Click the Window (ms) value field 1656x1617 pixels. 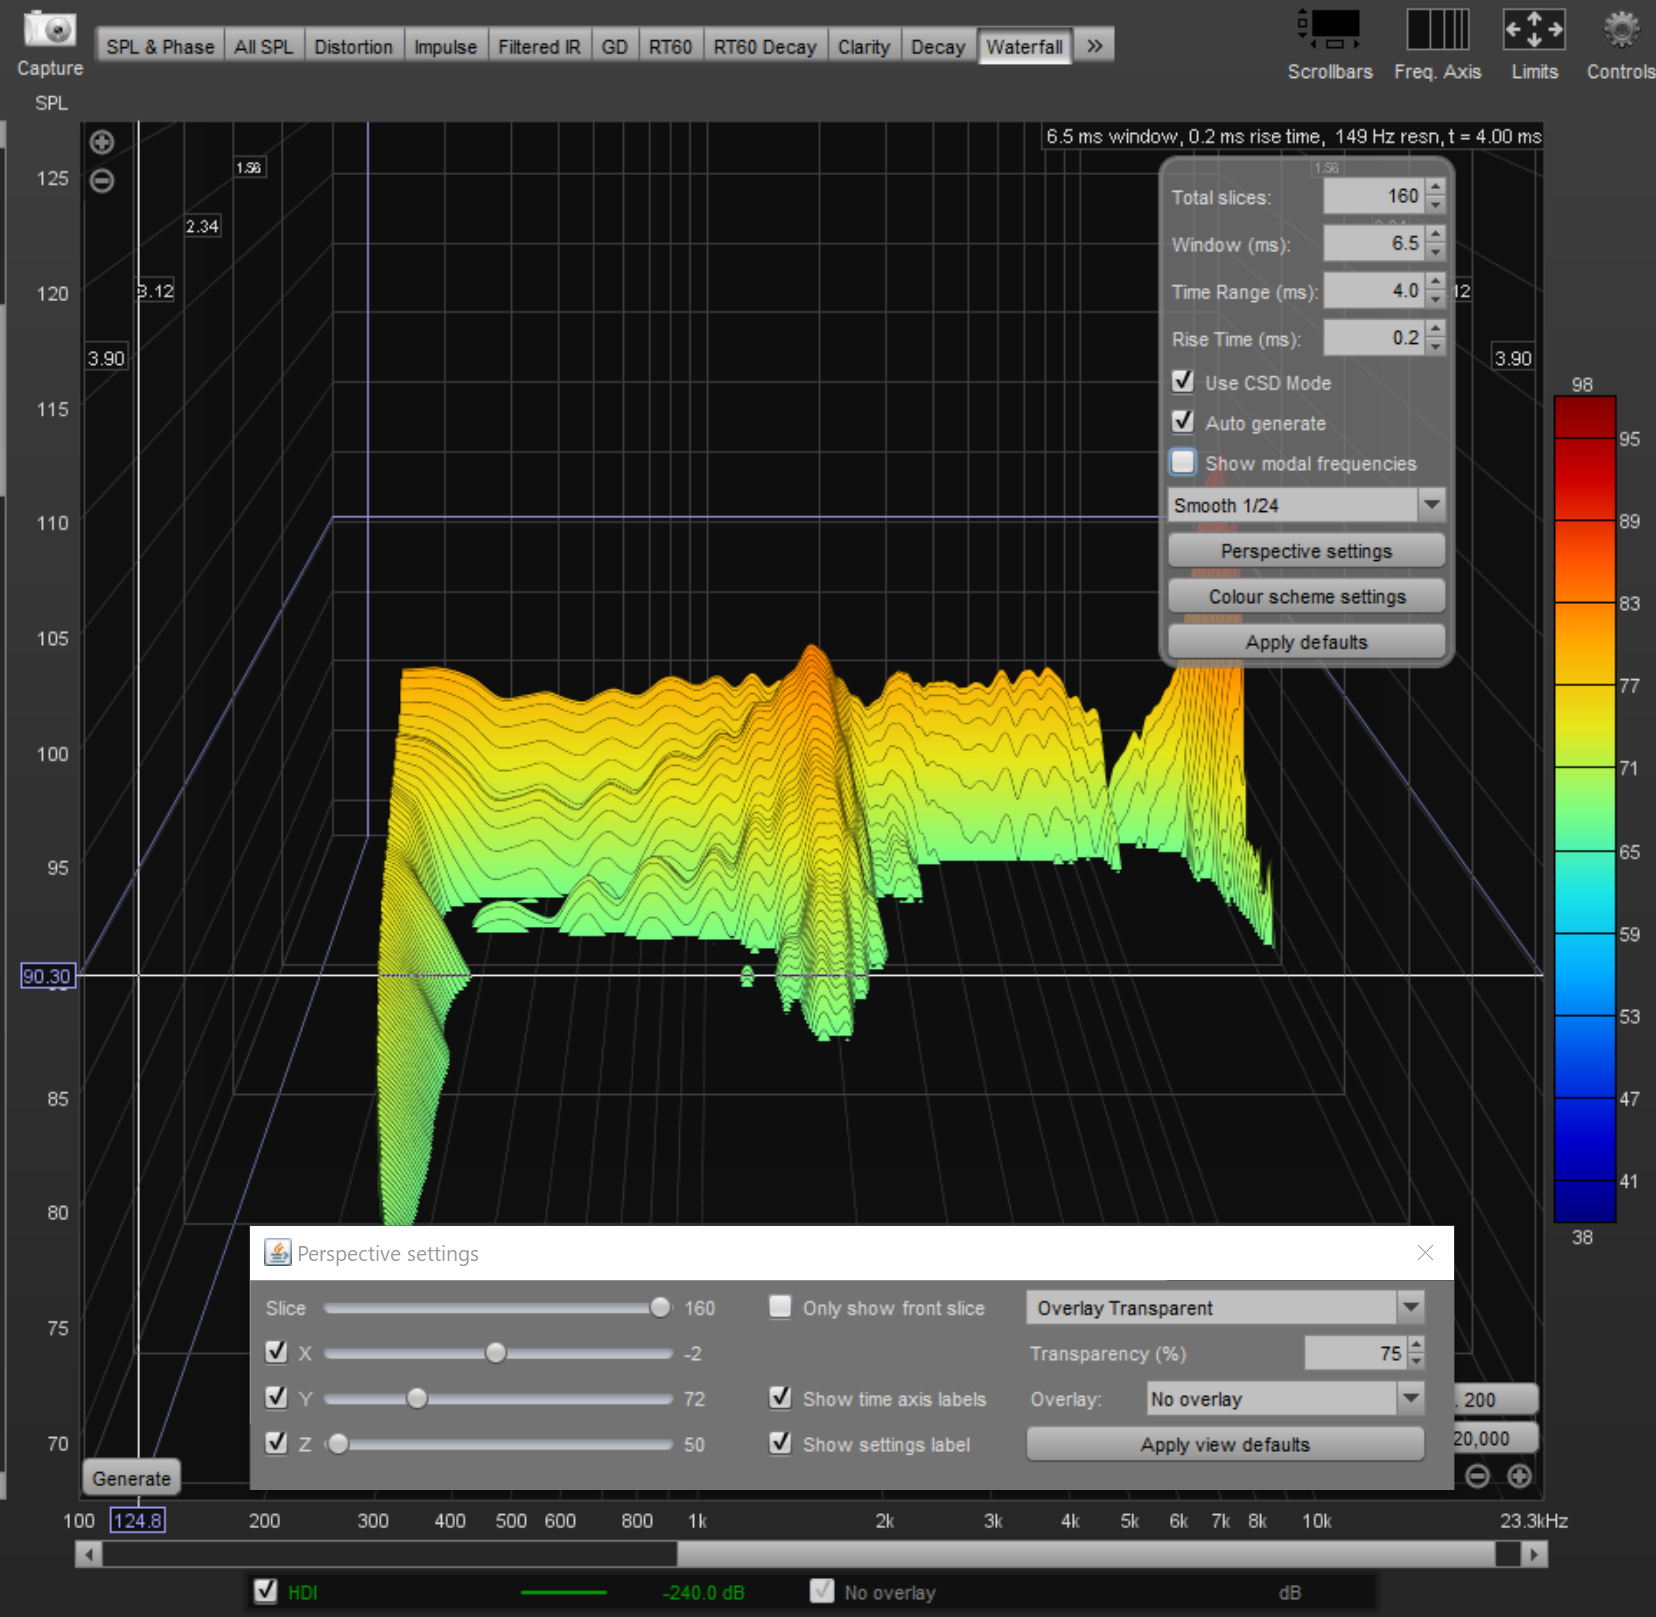coord(1374,243)
